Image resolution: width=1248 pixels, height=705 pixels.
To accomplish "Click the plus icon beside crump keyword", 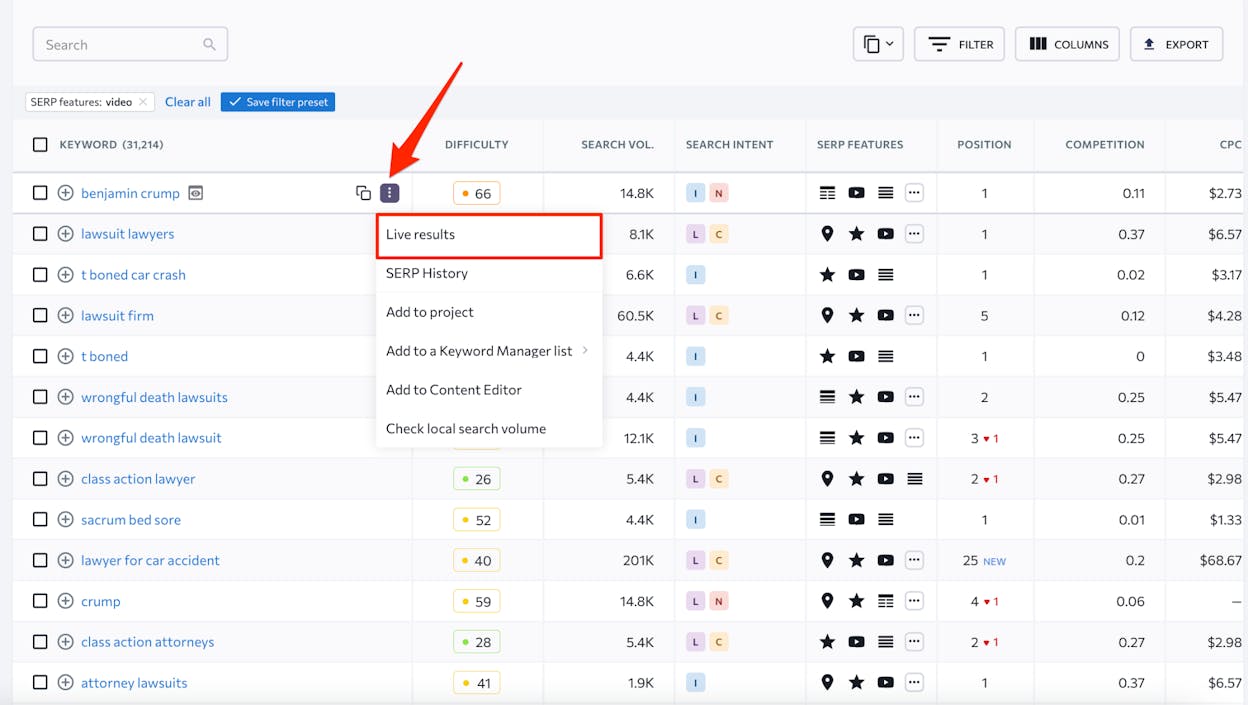I will click(65, 601).
